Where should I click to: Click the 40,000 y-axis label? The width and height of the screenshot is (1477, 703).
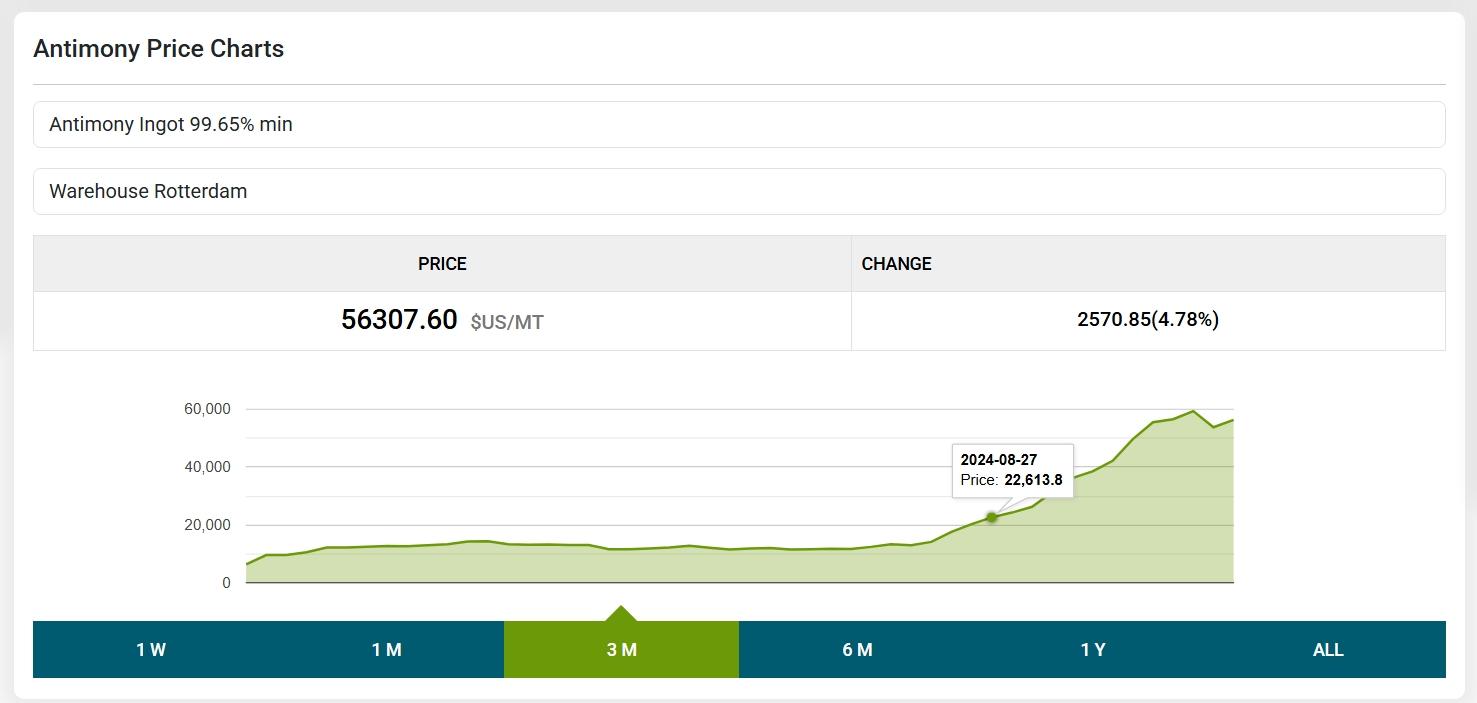point(207,467)
